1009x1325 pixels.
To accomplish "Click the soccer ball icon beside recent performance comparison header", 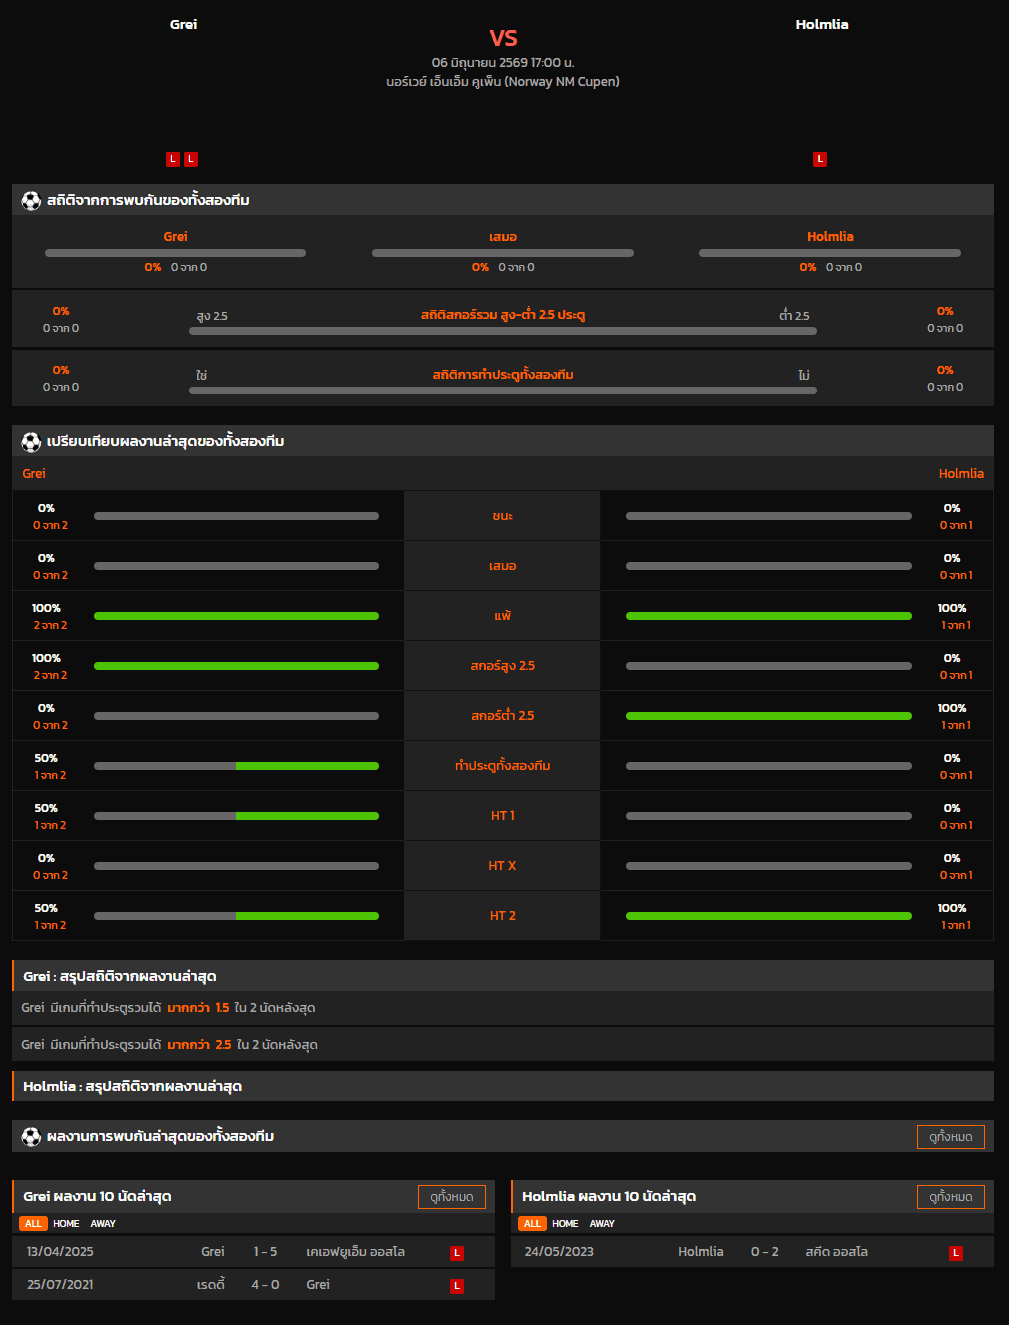I will click(31, 442).
